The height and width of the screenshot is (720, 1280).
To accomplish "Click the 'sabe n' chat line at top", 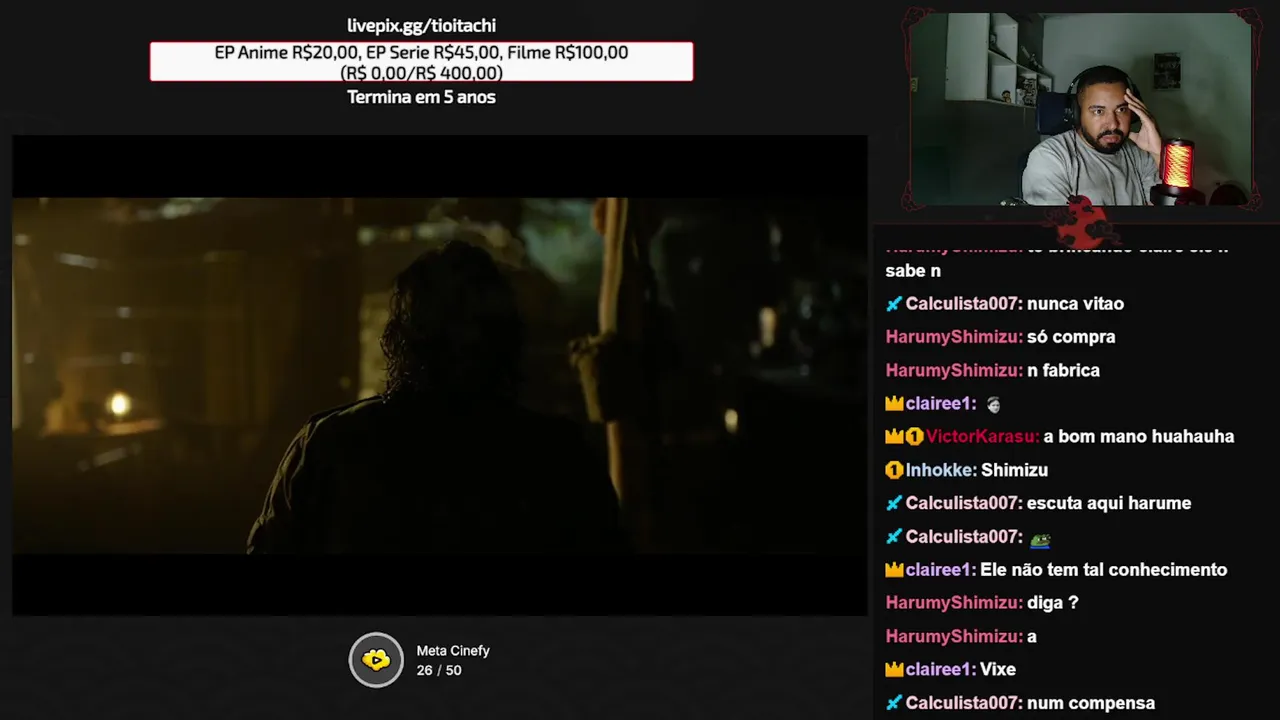I will tap(913, 271).
